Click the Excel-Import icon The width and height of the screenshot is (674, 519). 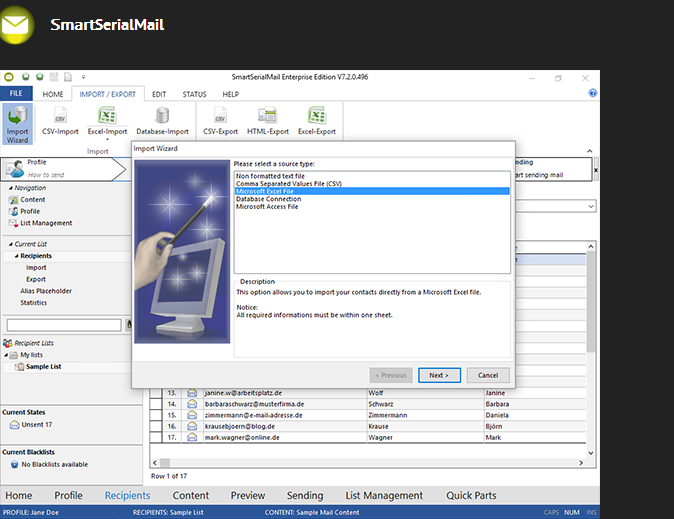coord(107,116)
